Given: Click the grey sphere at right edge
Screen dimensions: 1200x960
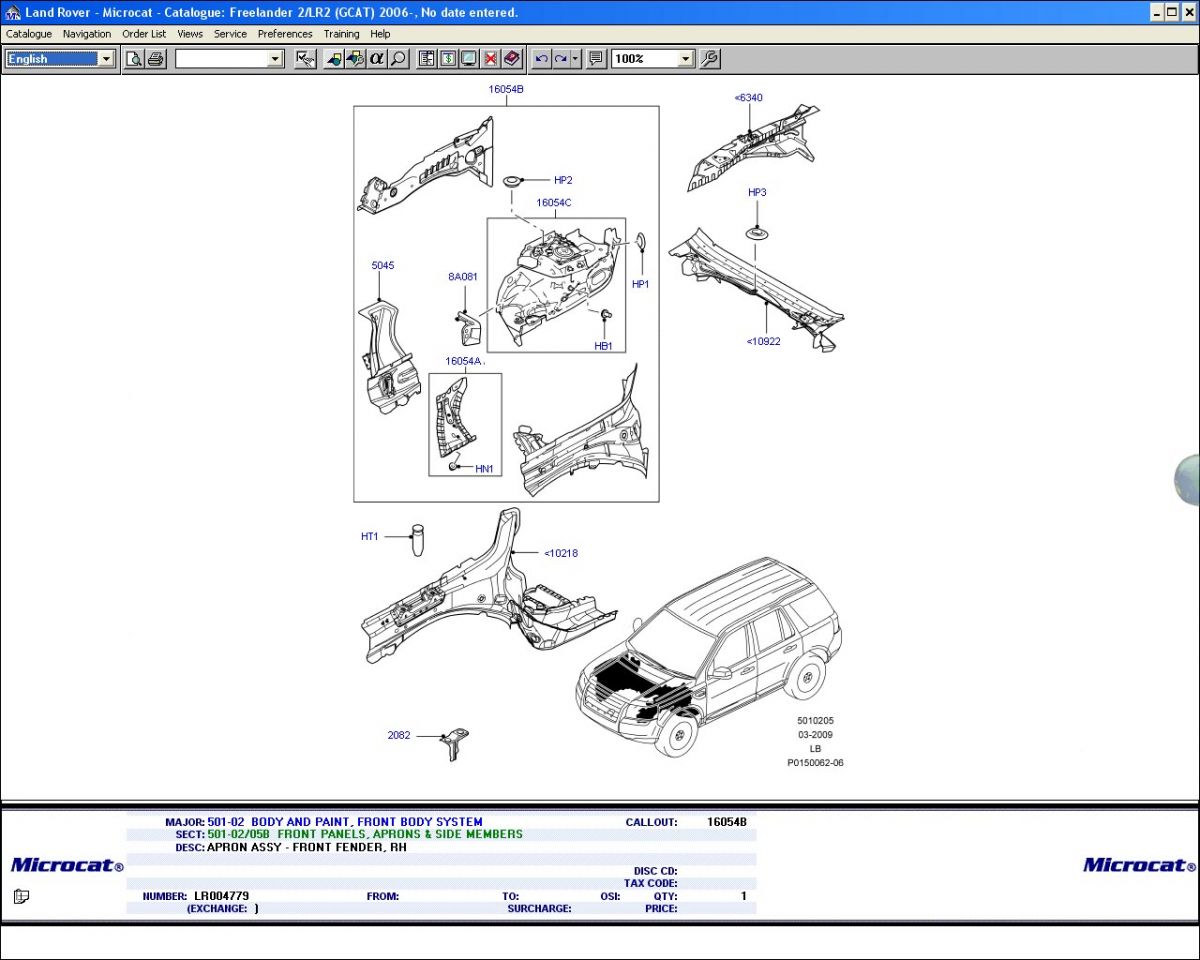Looking at the screenshot, I should click(1187, 480).
